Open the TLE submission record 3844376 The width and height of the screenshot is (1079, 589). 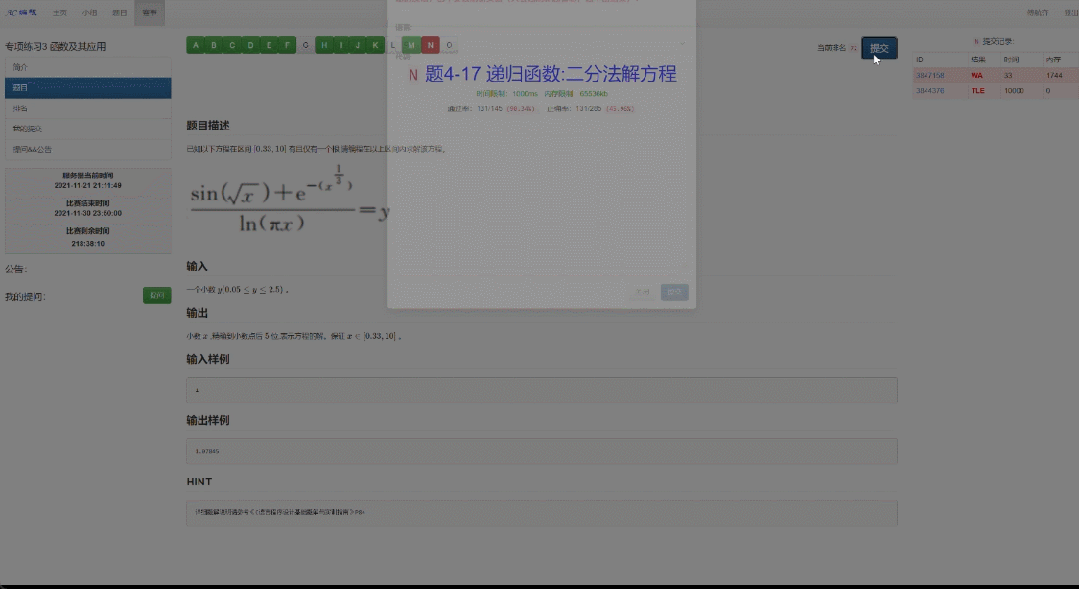(931, 91)
